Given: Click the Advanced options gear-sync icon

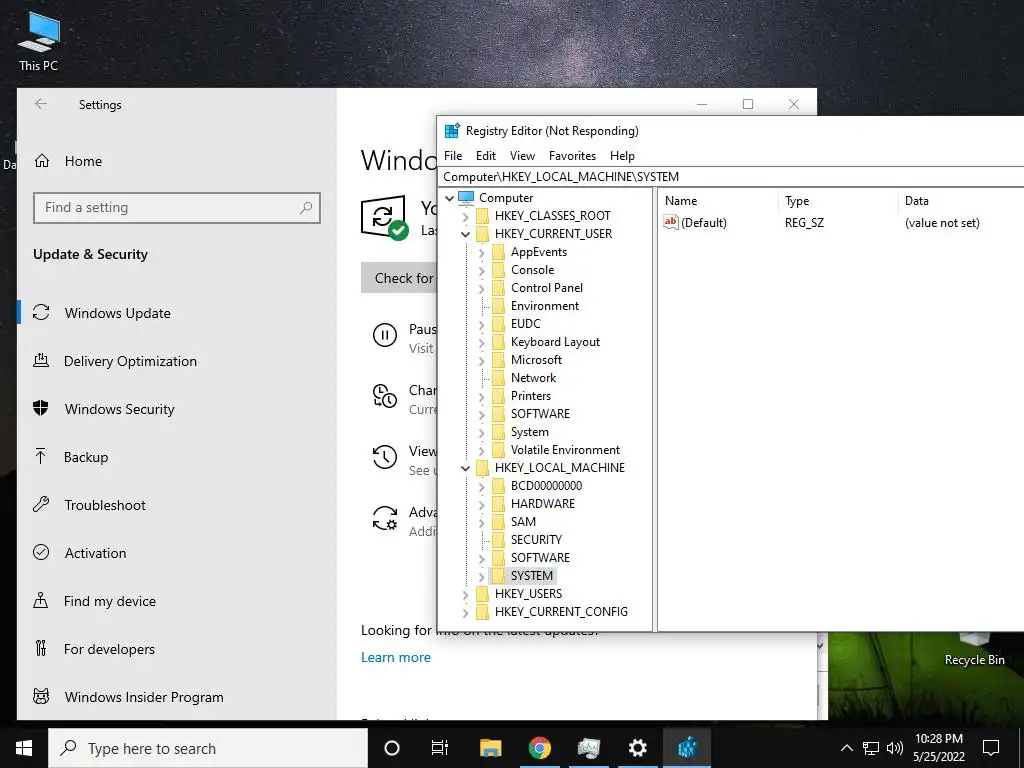Looking at the screenshot, I should pyautogui.click(x=385, y=519).
